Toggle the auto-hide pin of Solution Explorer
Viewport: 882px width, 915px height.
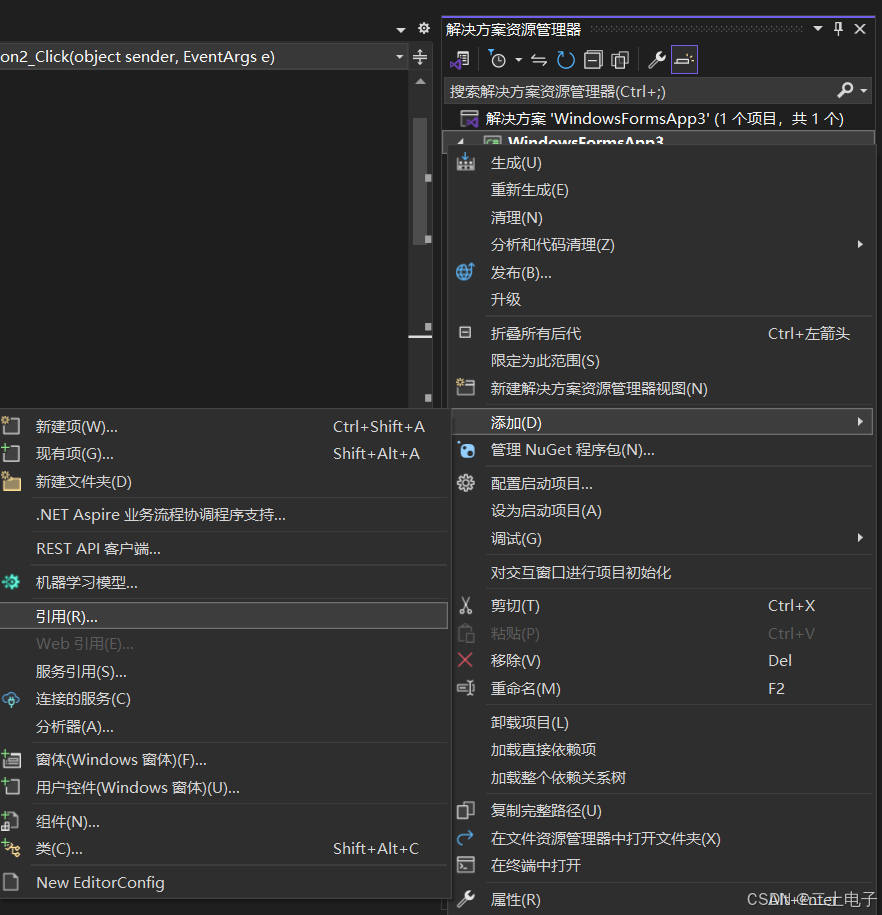click(x=838, y=29)
